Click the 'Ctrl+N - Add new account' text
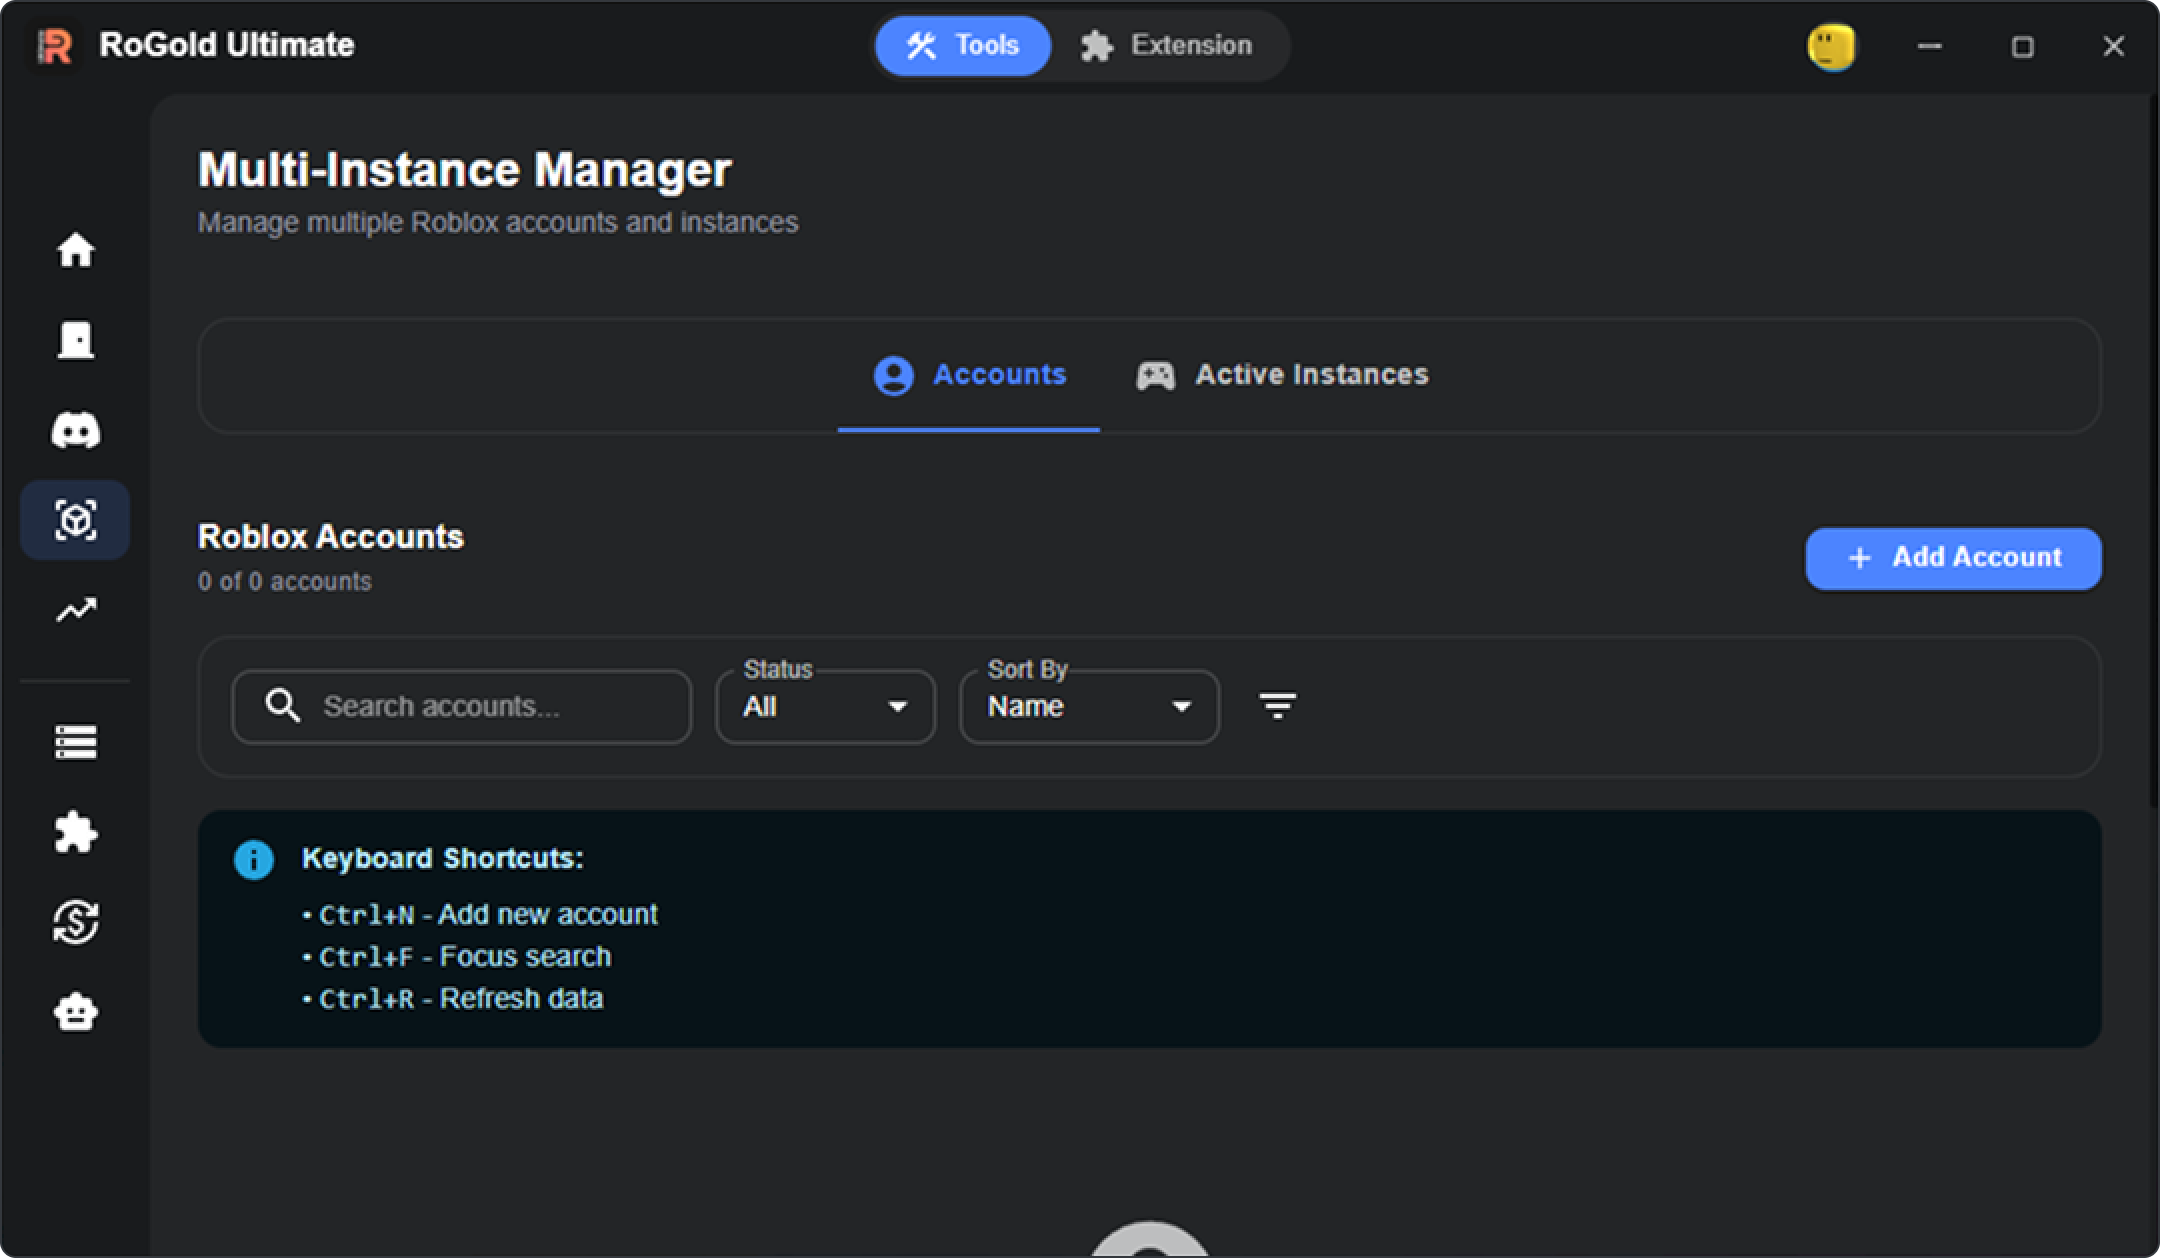This screenshot has width=2160, height=1258. [x=488, y=915]
